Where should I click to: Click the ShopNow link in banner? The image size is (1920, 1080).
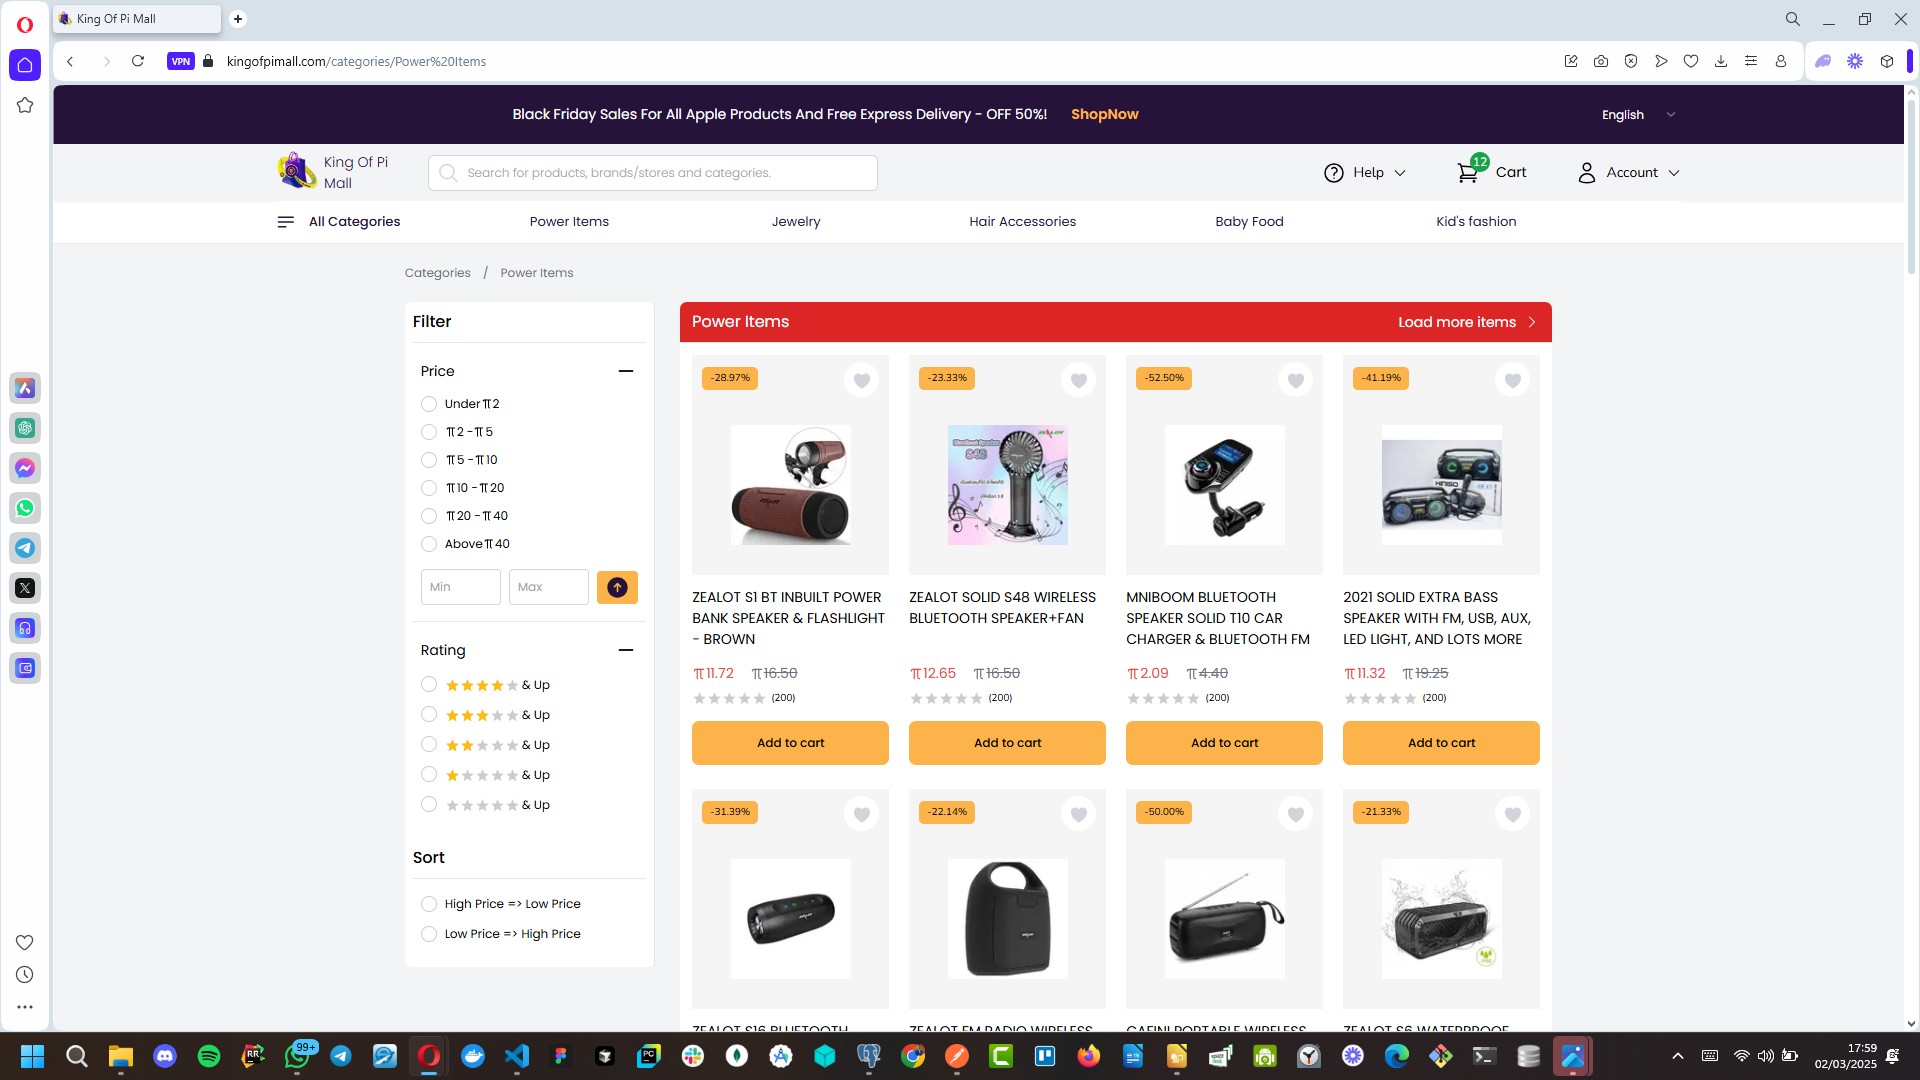(1104, 114)
